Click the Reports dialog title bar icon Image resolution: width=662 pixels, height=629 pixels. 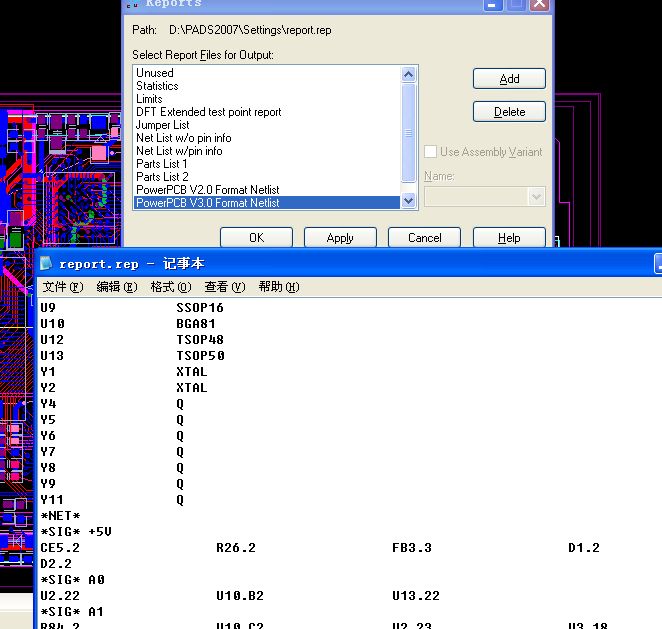click(x=132, y=4)
